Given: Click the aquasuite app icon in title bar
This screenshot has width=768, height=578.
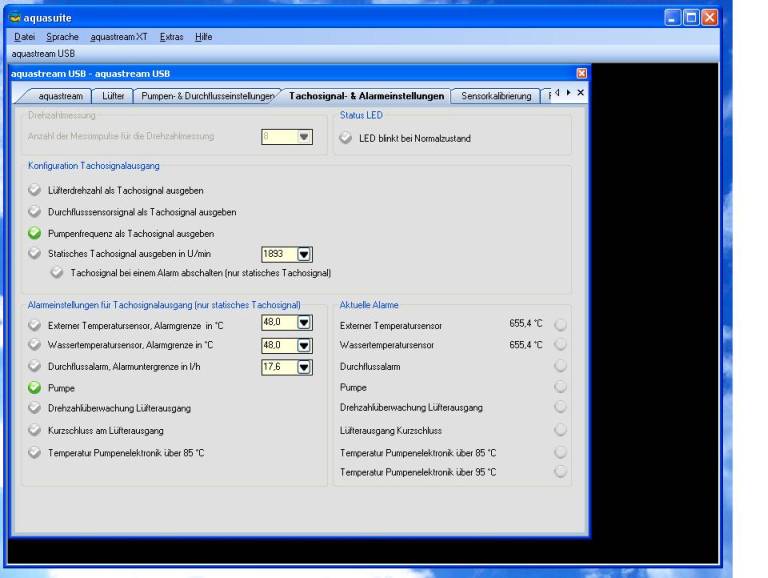Looking at the screenshot, I should (x=13, y=18).
